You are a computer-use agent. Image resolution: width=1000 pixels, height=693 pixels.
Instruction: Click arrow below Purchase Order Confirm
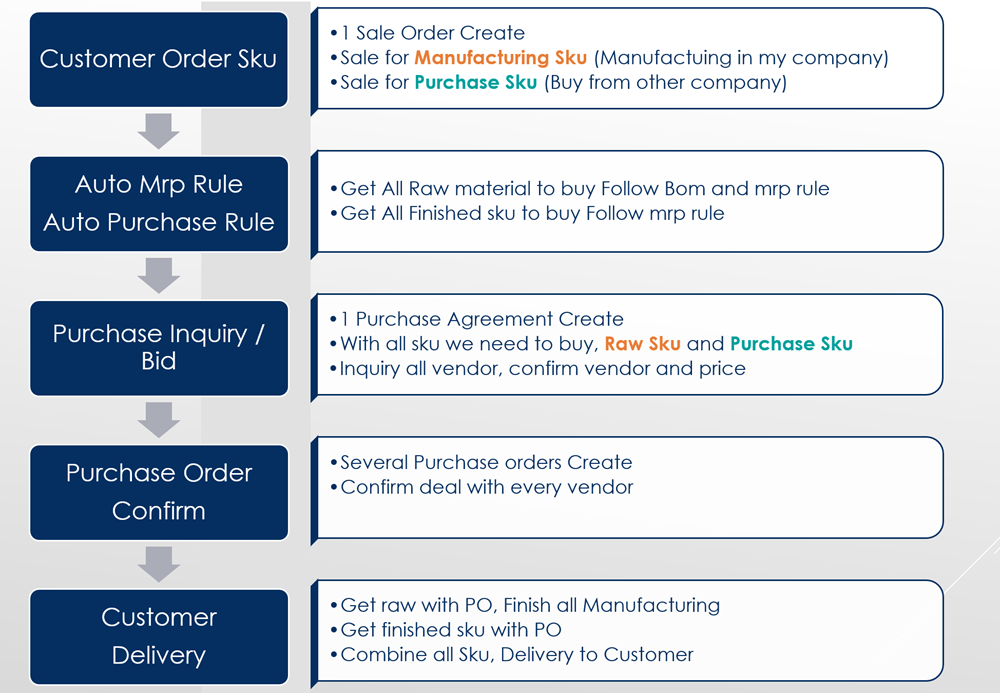(x=159, y=564)
